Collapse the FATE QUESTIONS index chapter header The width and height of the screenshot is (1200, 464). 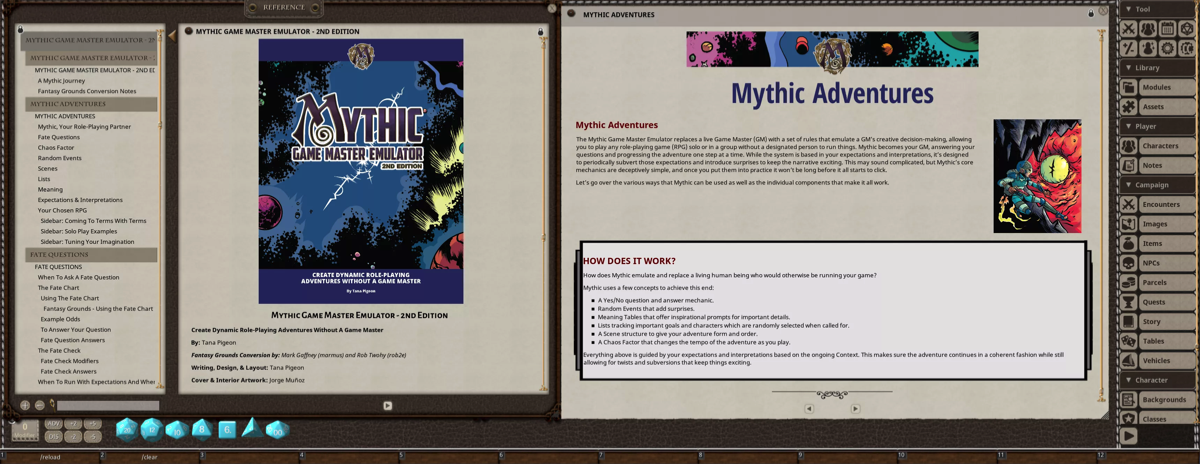(92, 255)
